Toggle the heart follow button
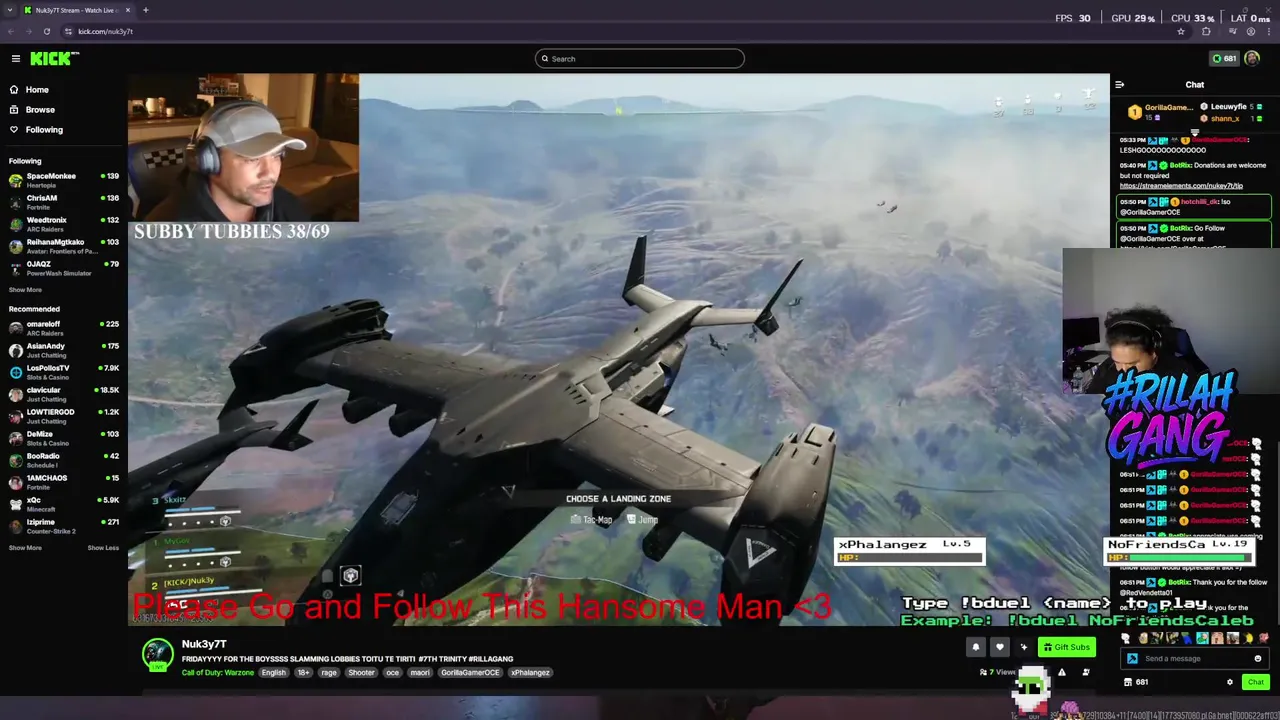Screen dimensions: 1280x720 [999, 647]
